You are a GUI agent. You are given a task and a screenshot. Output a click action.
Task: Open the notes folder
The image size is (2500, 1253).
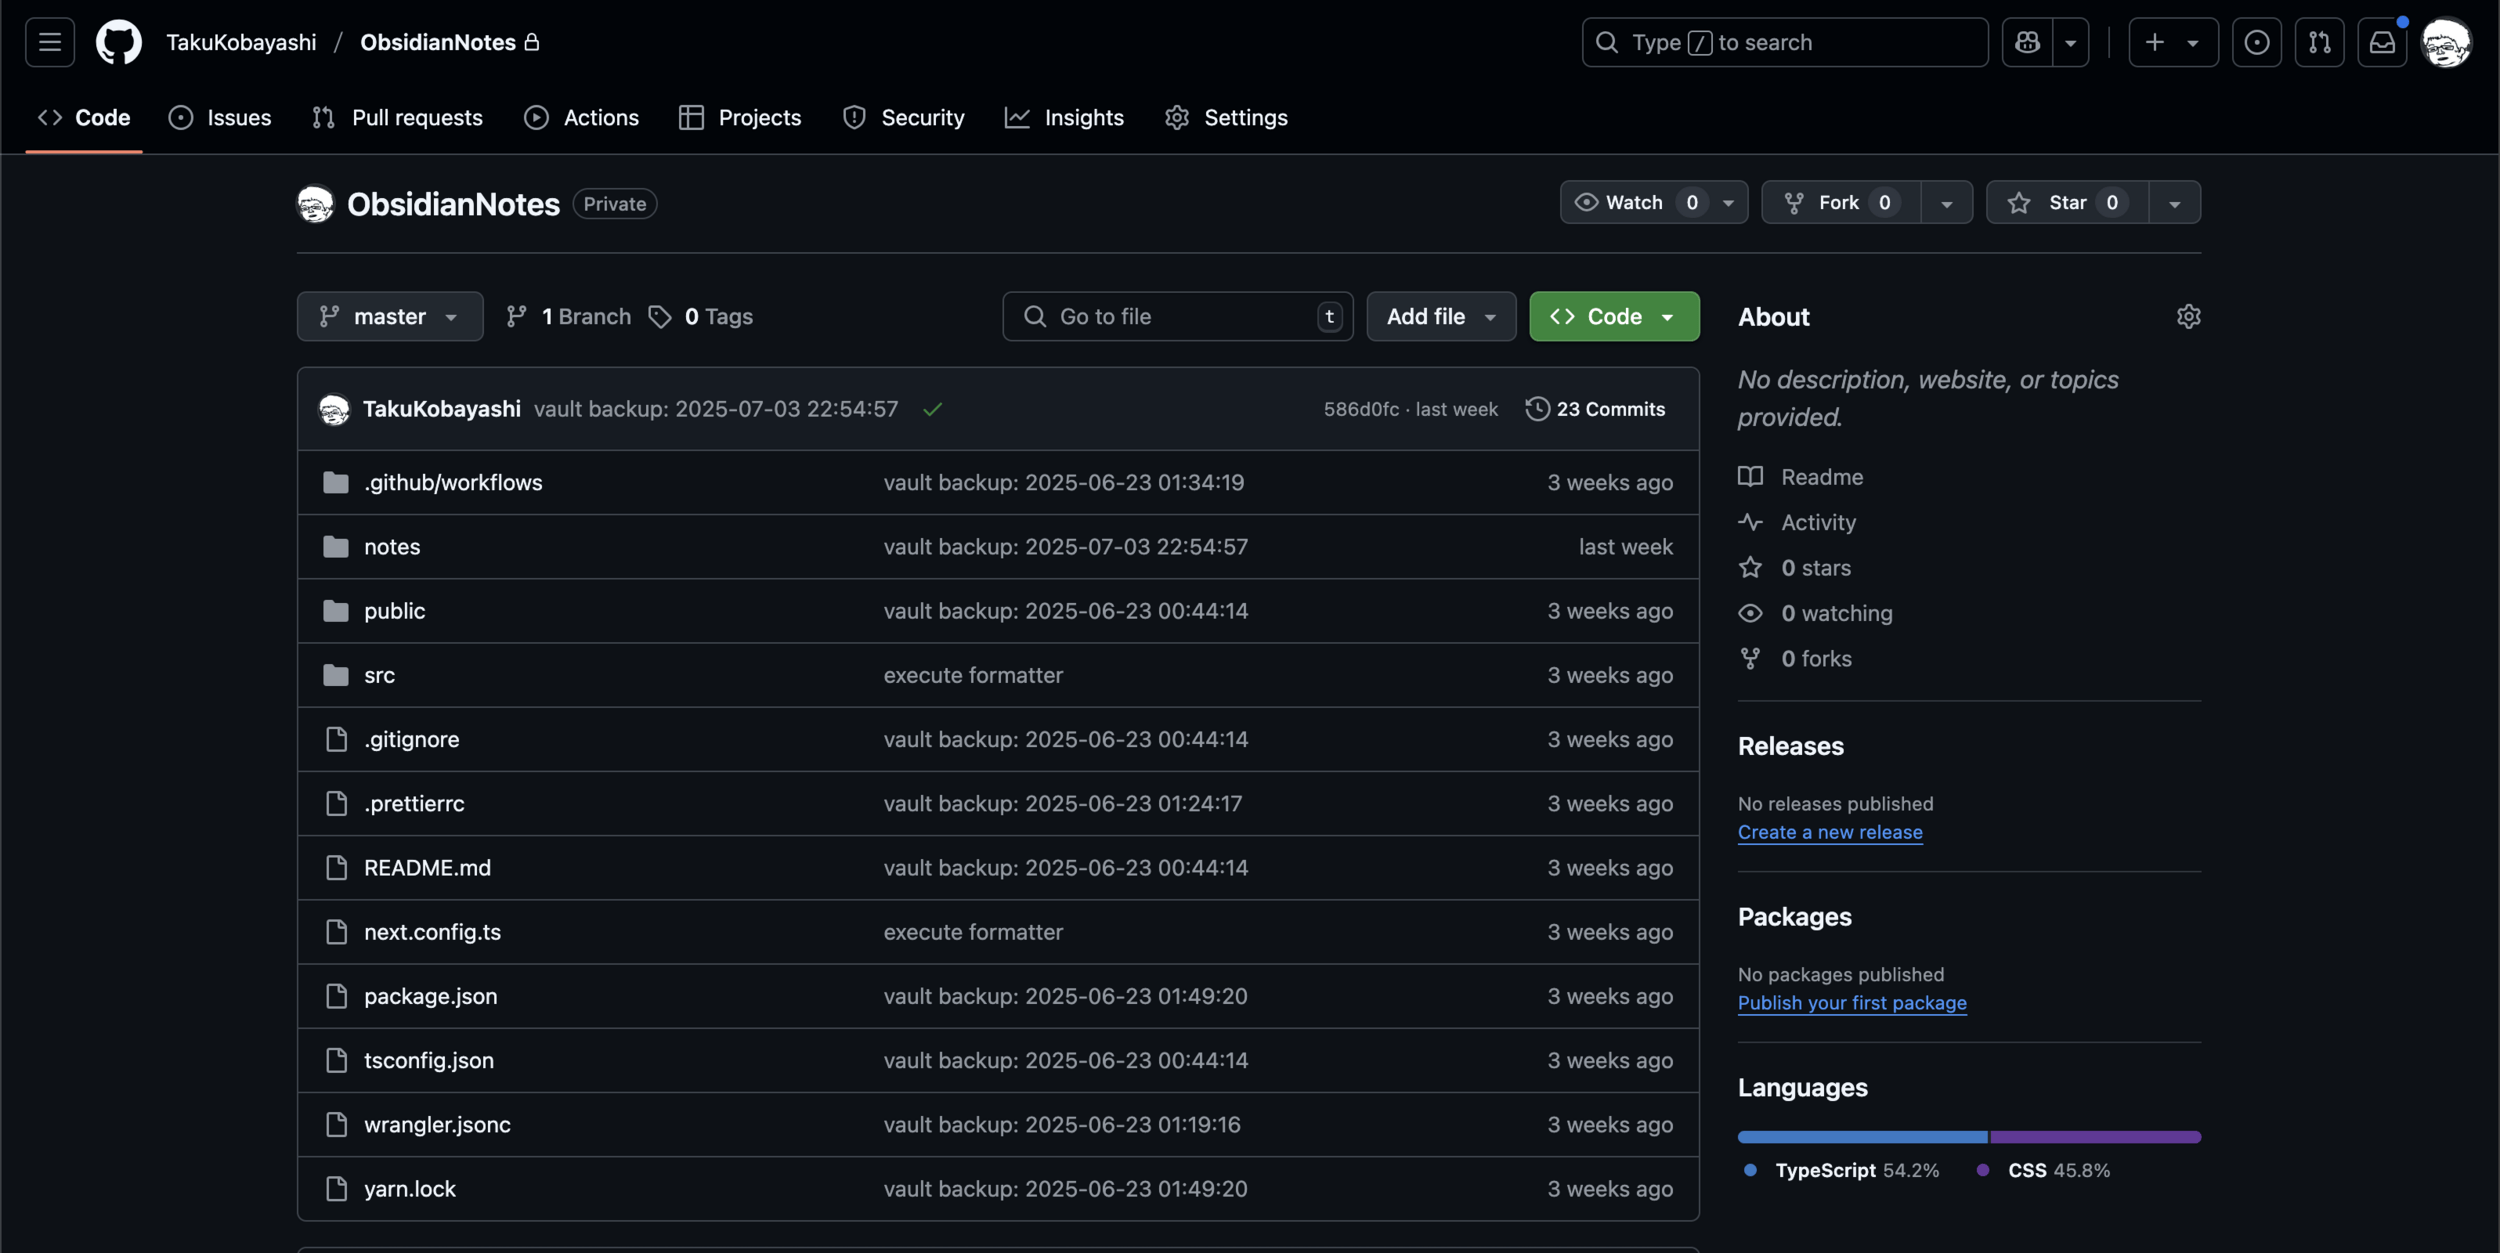tap(392, 546)
